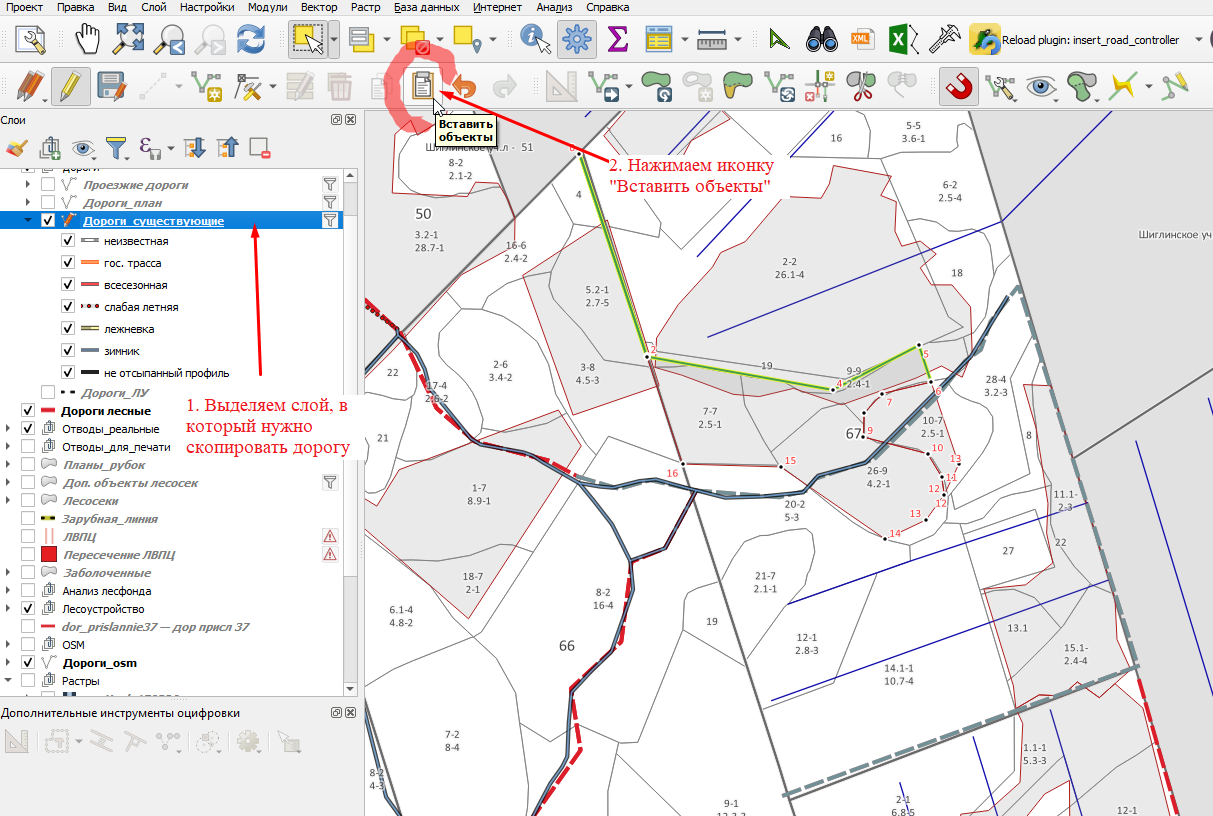Expand the Проезжие дороги layer
The height and width of the screenshot is (816, 1213).
coord(29,184)
